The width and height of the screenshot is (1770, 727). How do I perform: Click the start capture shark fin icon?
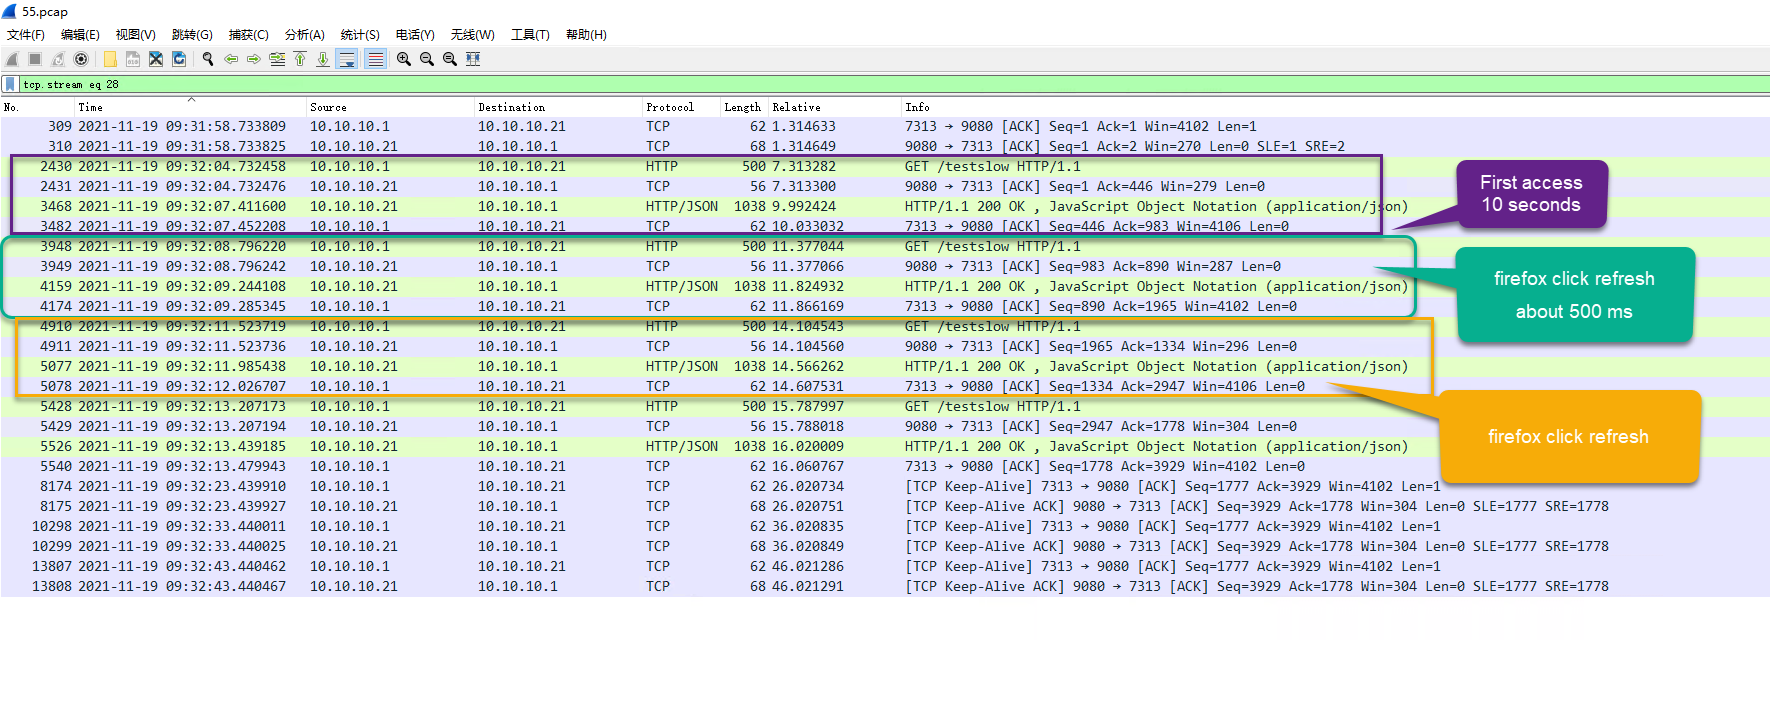[x=12, y=59]
